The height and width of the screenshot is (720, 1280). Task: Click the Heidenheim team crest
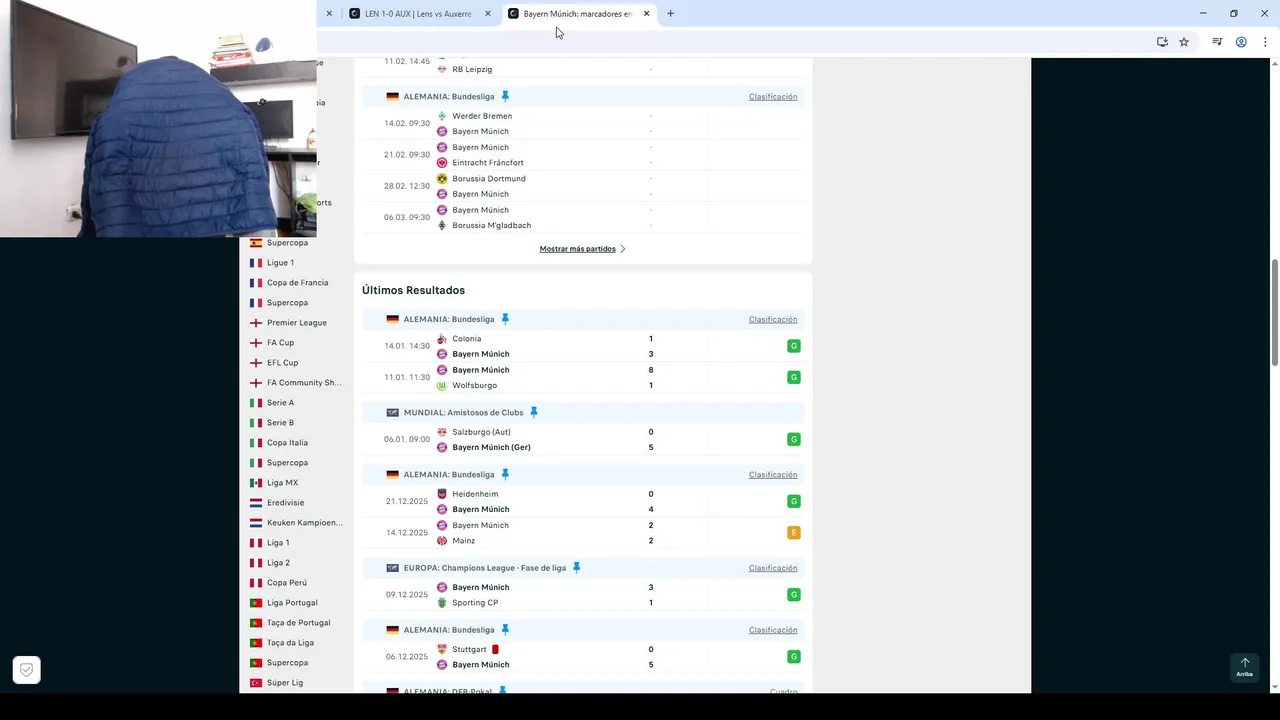click(x=442, y=494)
